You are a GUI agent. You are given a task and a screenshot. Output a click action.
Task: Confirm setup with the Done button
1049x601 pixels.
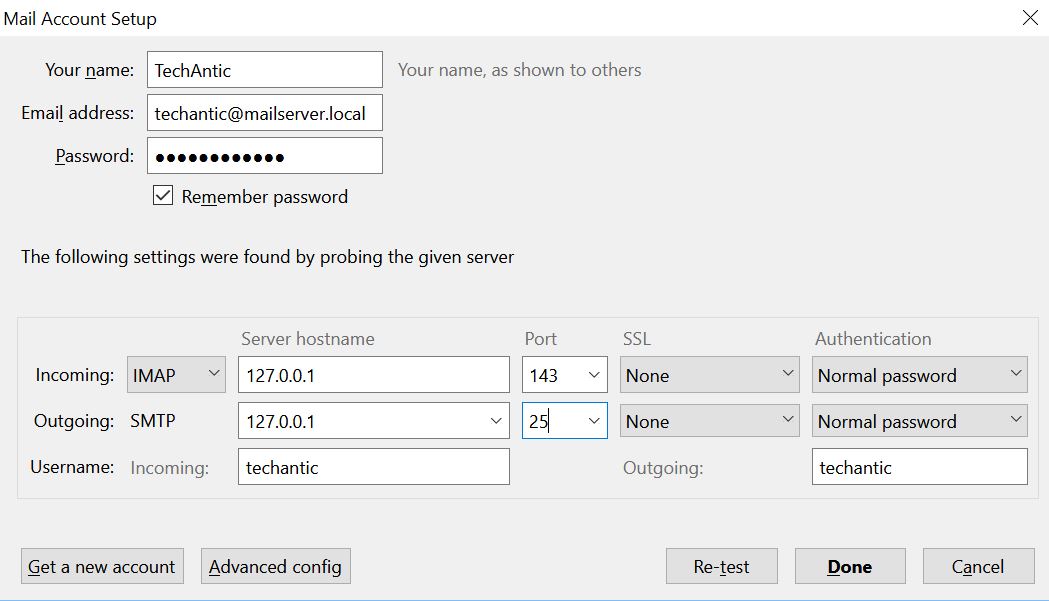849,567
